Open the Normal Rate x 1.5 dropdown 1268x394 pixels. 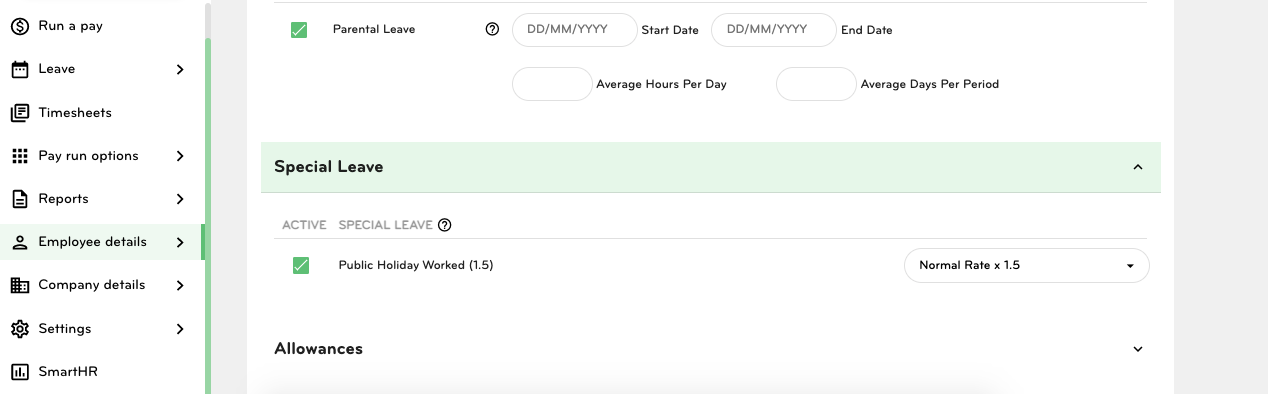click(x=1027, y=266)
